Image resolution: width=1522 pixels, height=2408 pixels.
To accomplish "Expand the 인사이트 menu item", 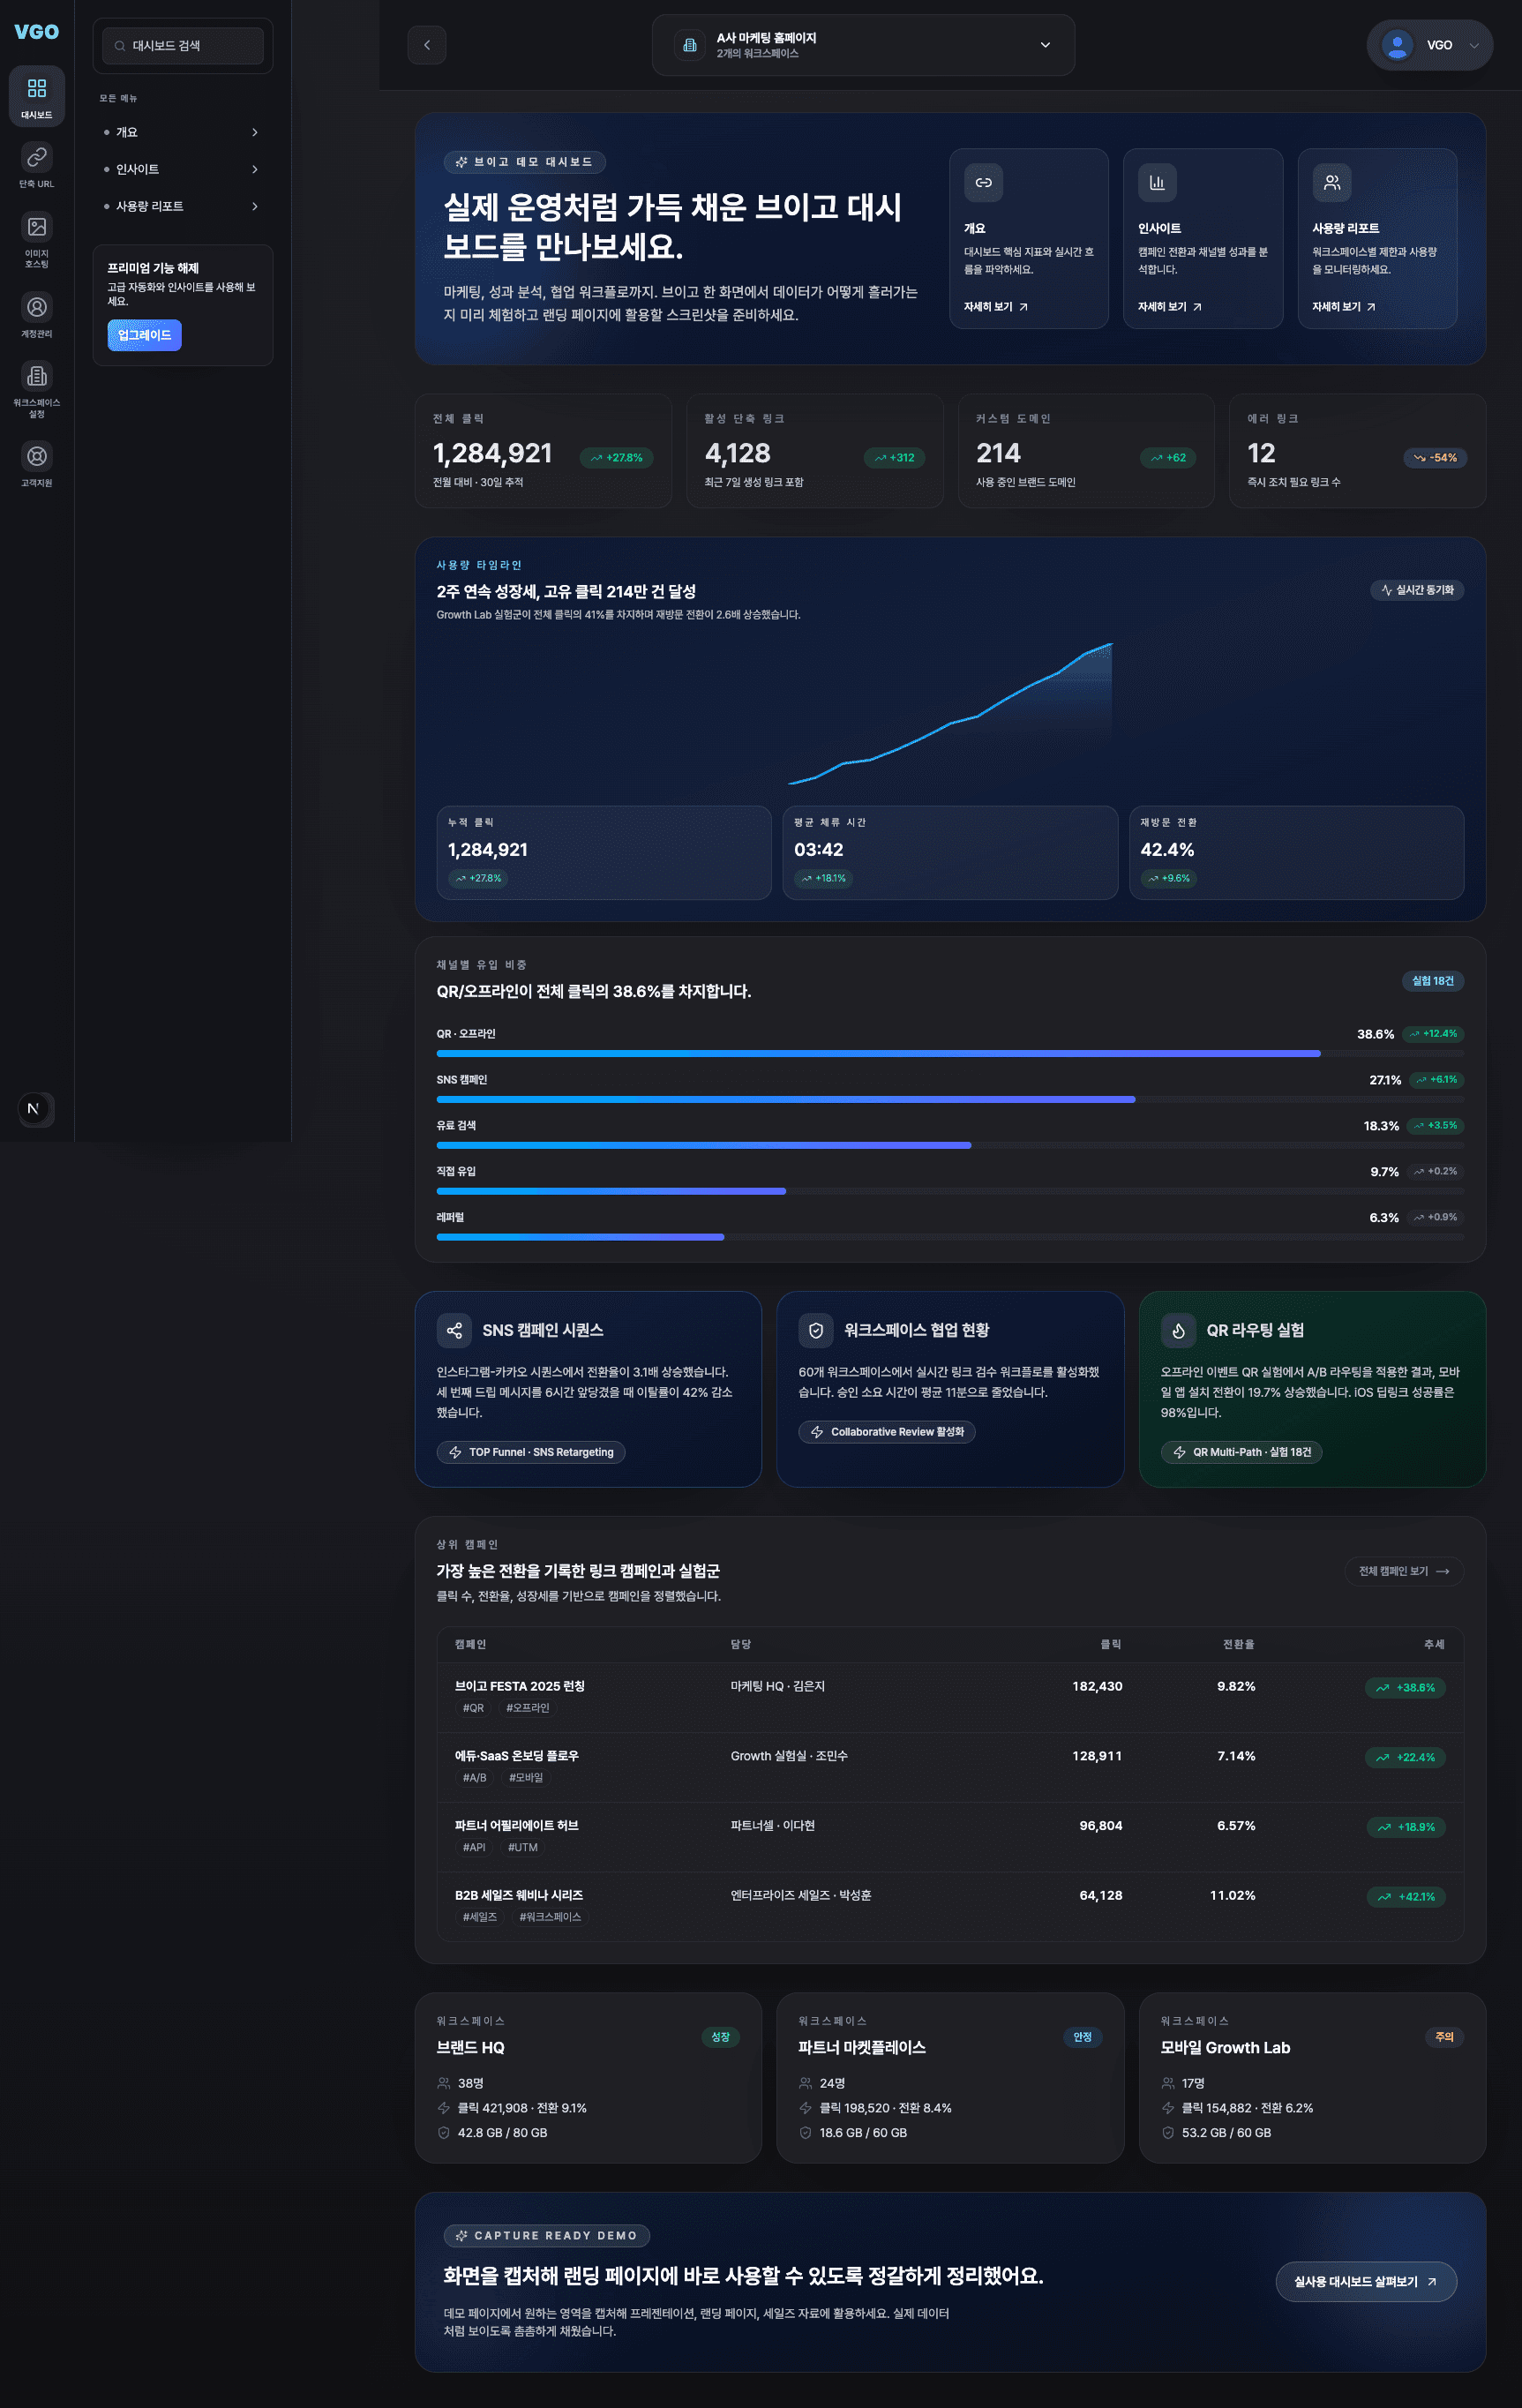I will (x=182, y=169).
